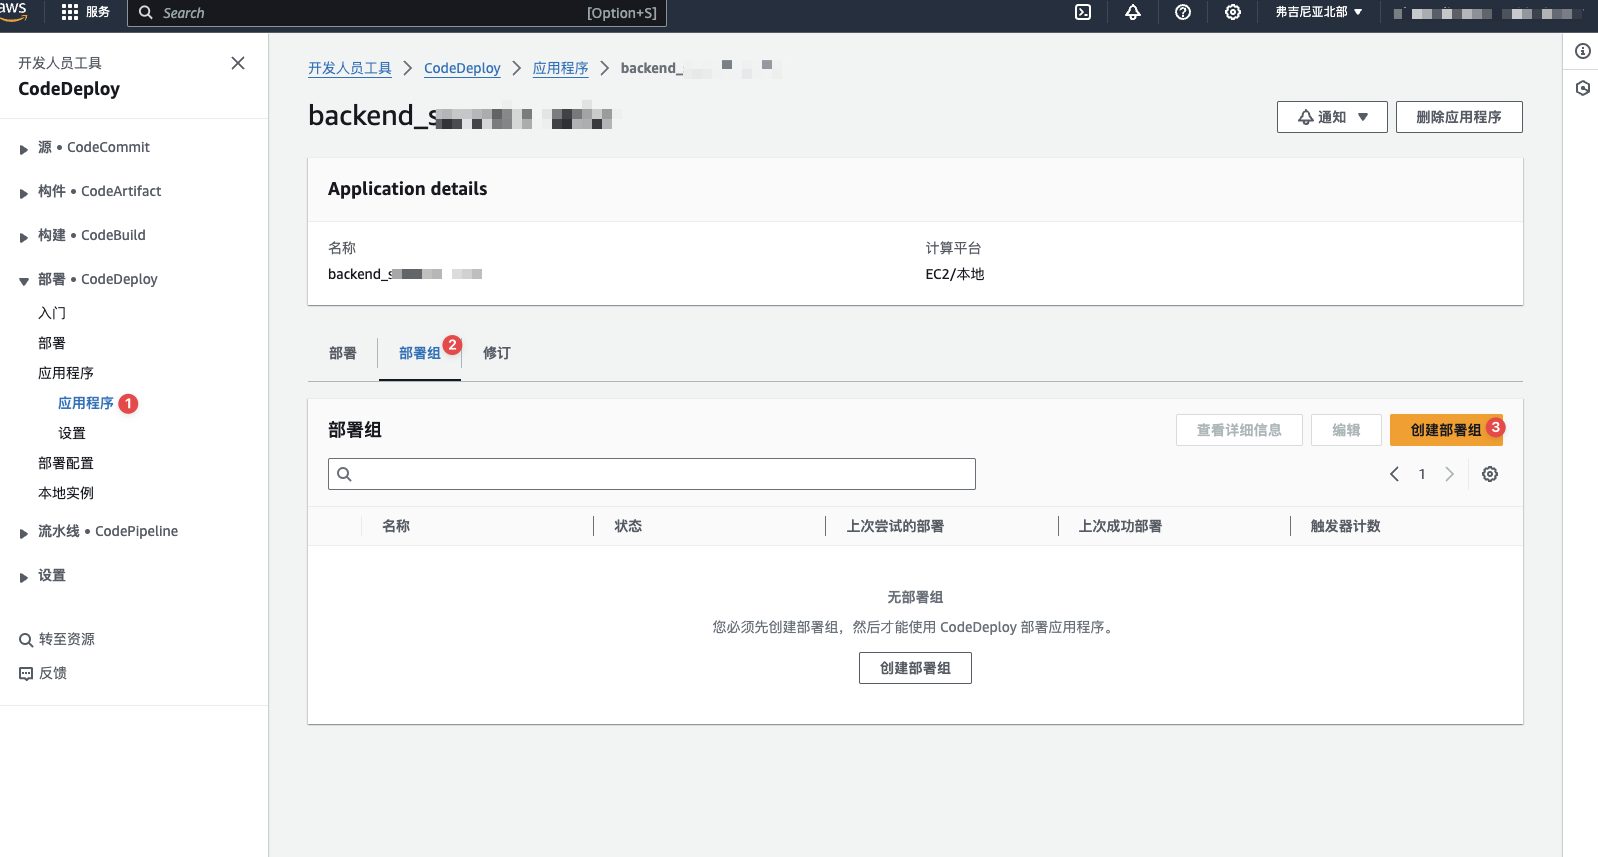Click the orange 创建部署组 button
Screen dimensions: 1598x857
[x=1446, y=430]
